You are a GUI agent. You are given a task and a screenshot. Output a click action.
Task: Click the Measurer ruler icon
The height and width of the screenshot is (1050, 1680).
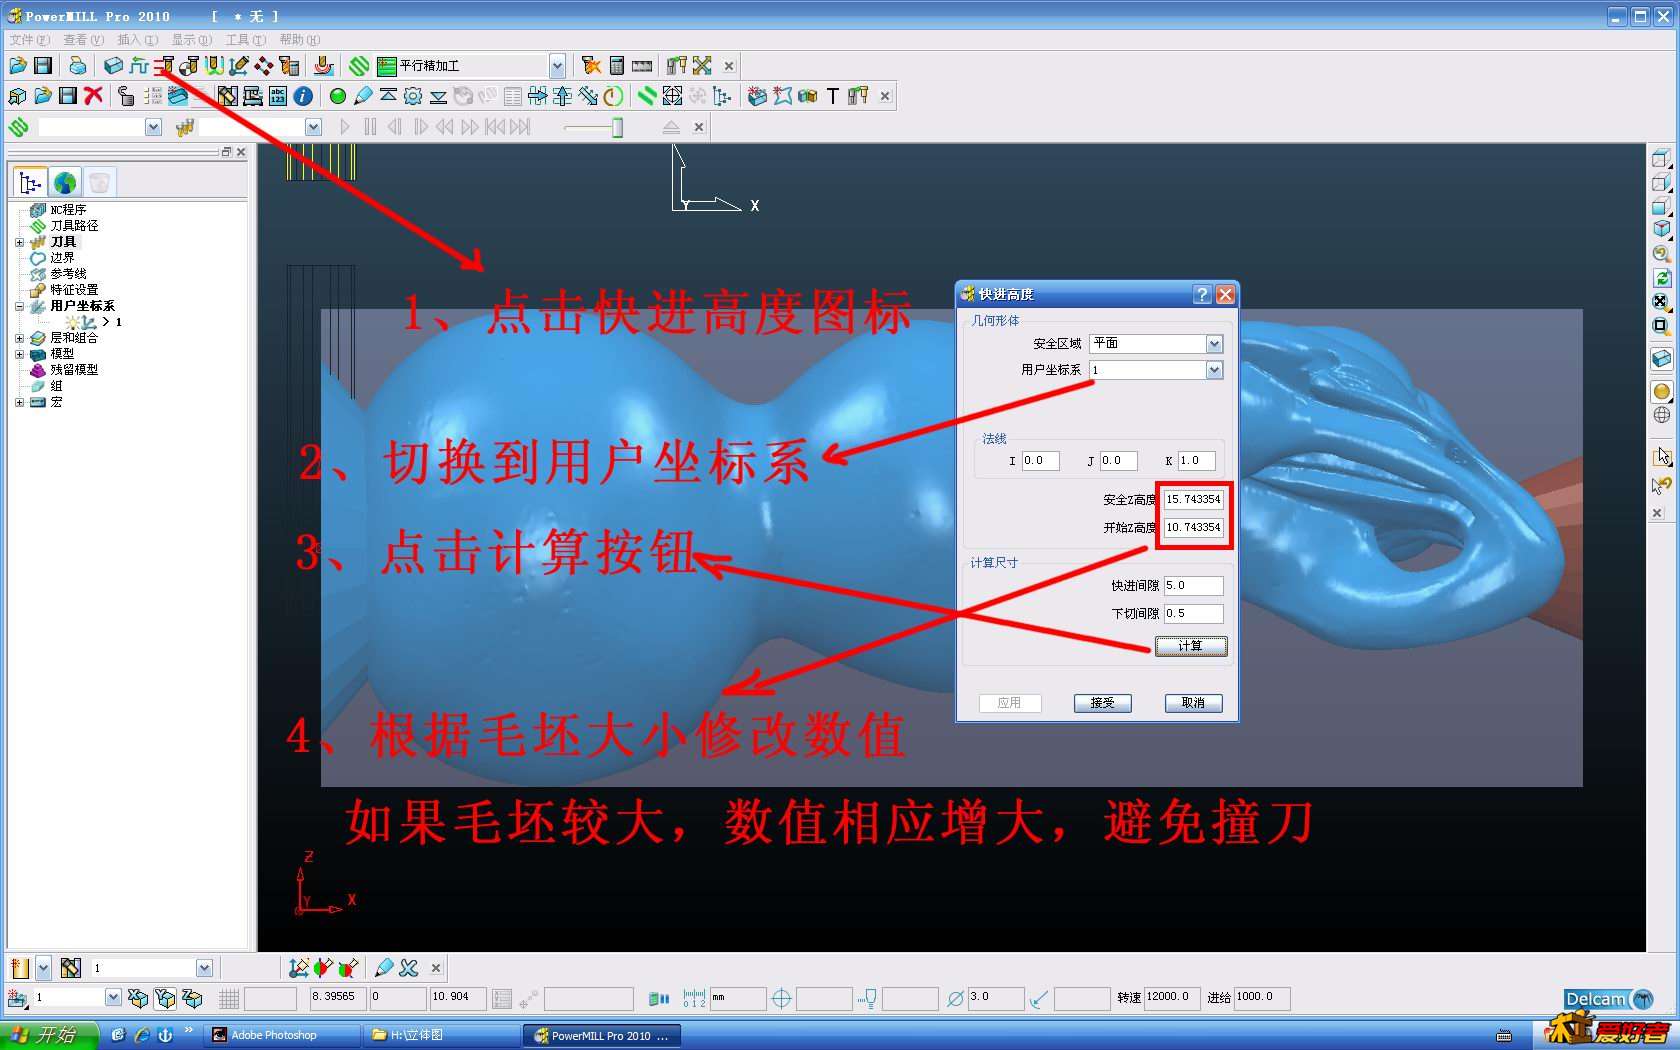(642, 66)
